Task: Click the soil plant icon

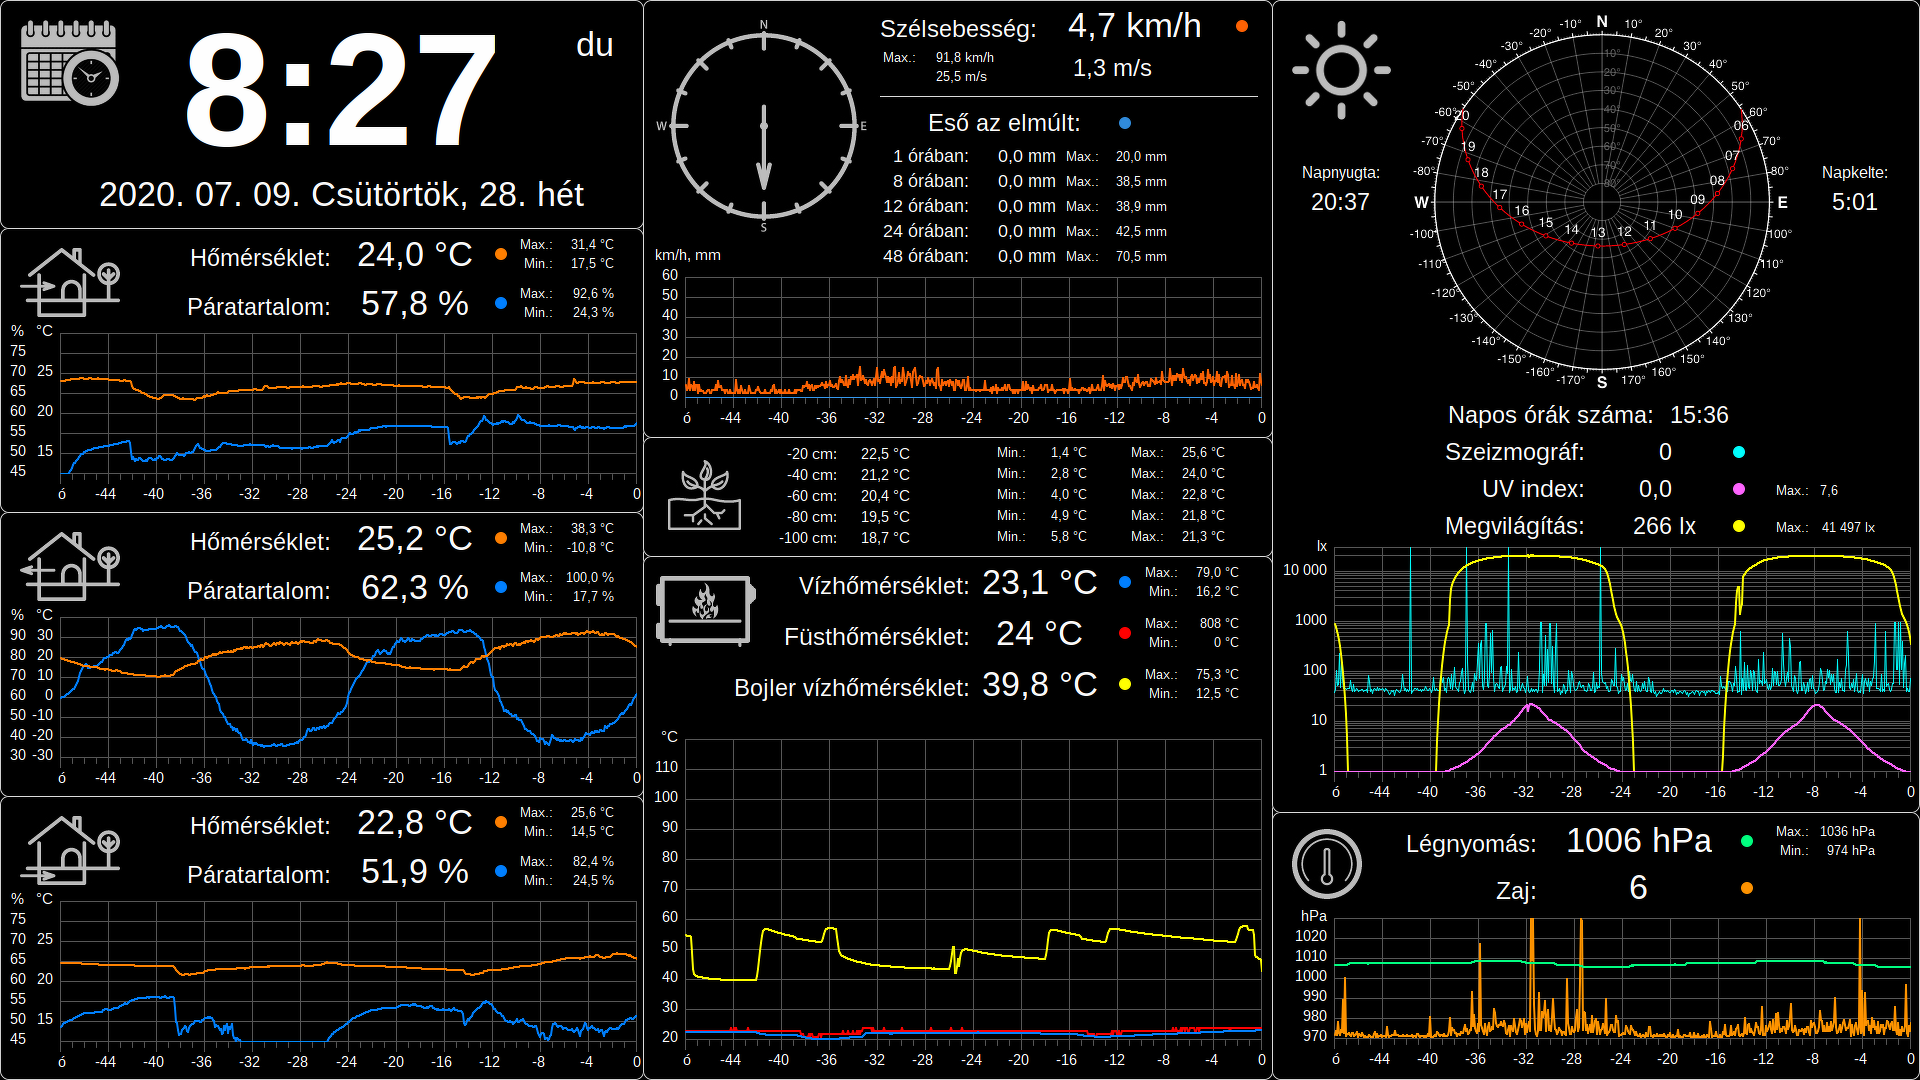Action: [705, 495]
